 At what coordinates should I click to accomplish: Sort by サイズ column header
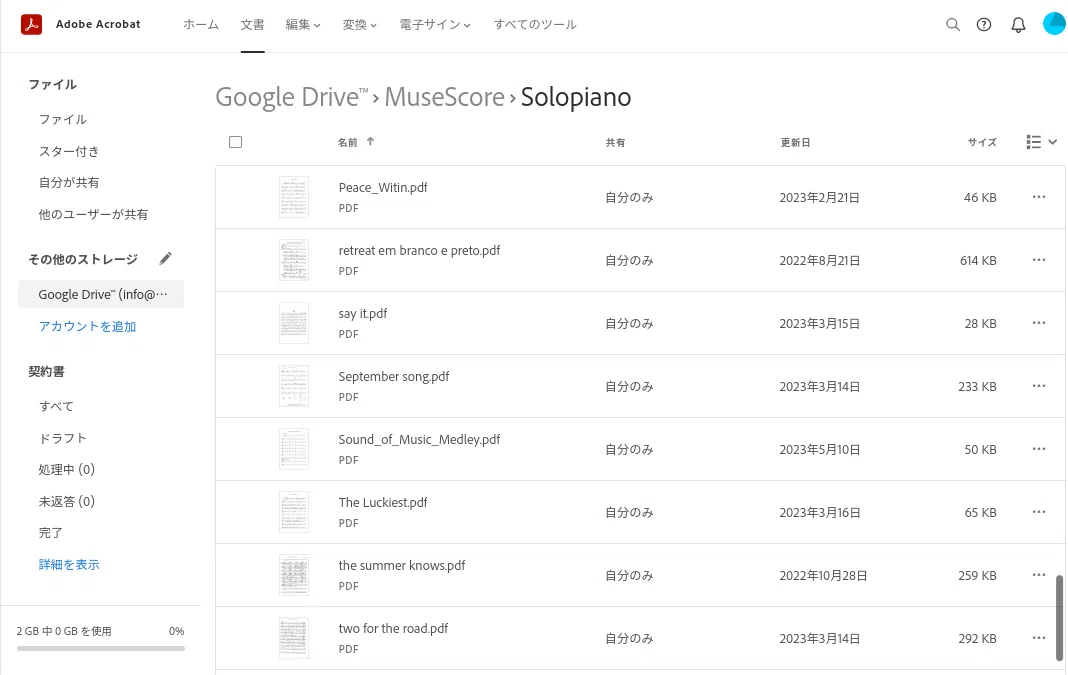pyautogui.click(x=981, y=142)
